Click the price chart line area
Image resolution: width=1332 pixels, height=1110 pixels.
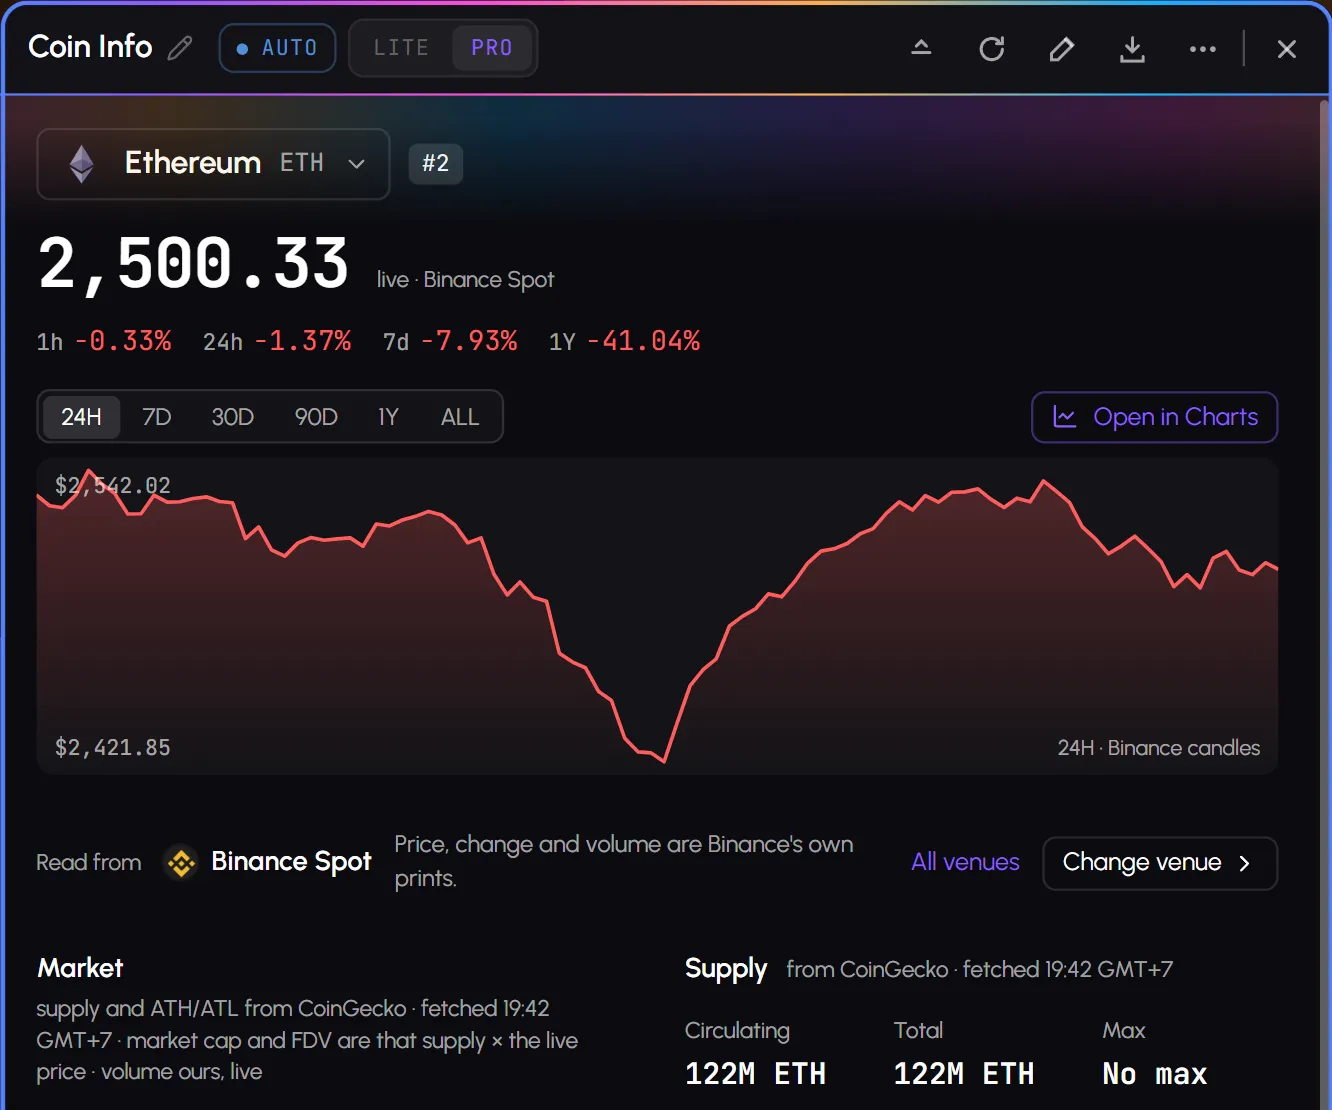coord(657,616)
